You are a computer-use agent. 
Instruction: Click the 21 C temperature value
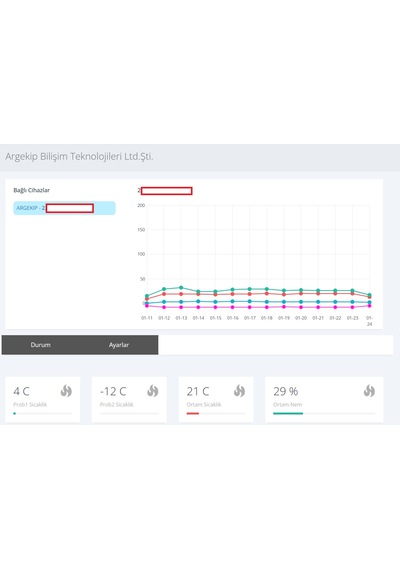click(x=198, y=392)
